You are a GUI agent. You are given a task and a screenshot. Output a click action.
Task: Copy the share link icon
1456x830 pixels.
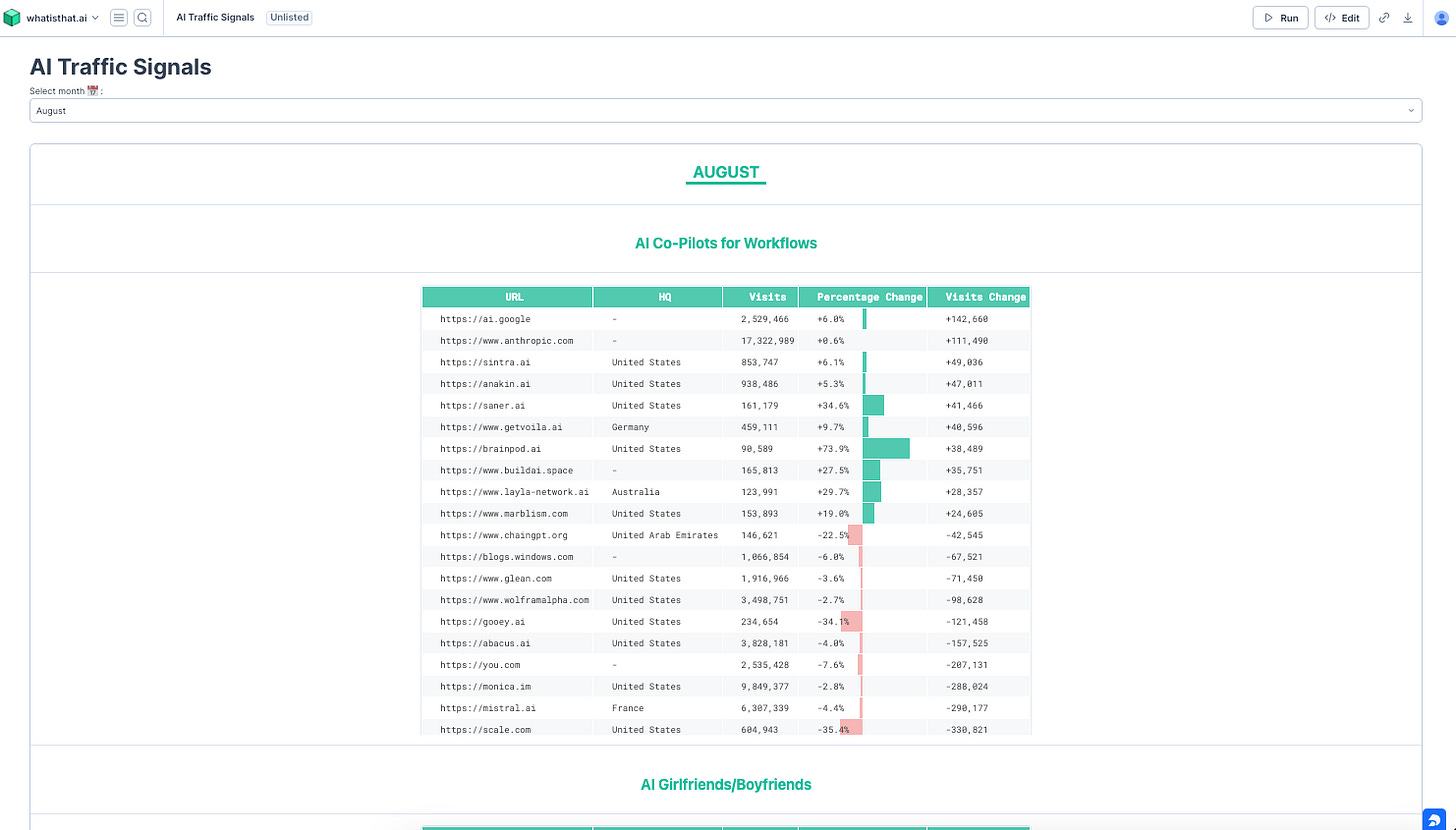pyautogui.click(x=1384, y=18)
